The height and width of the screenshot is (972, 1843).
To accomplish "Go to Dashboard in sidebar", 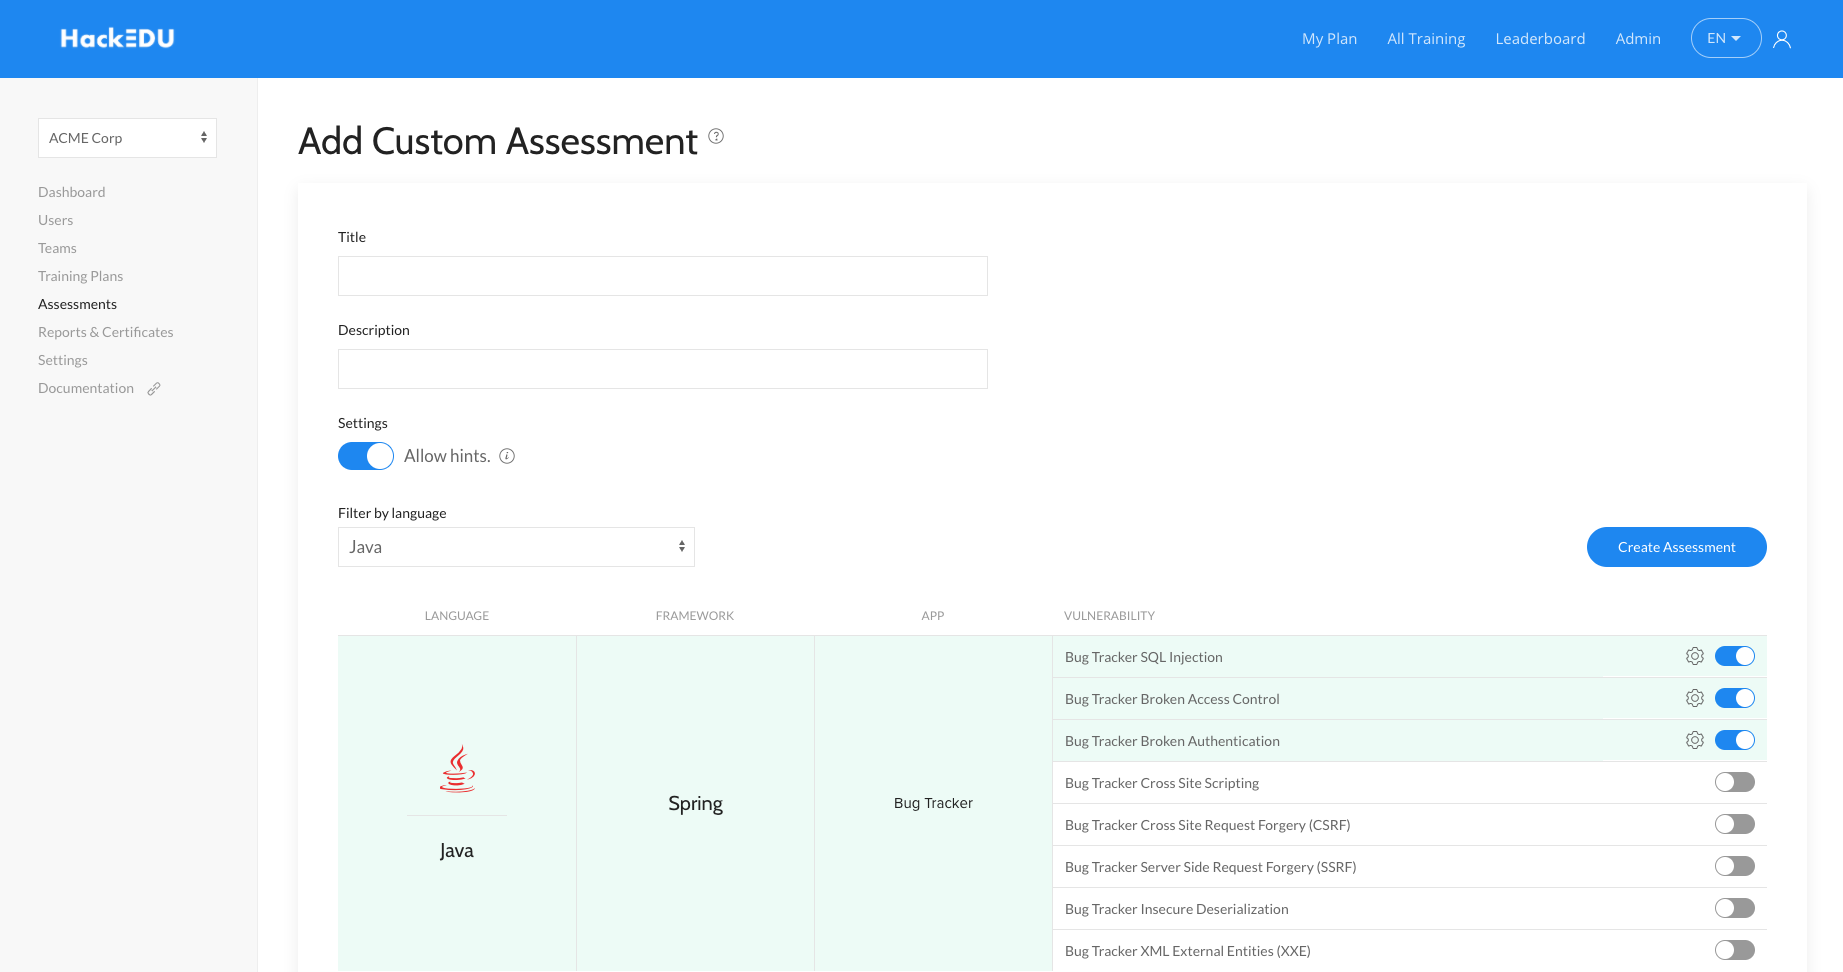I will (x=72, y=192).
